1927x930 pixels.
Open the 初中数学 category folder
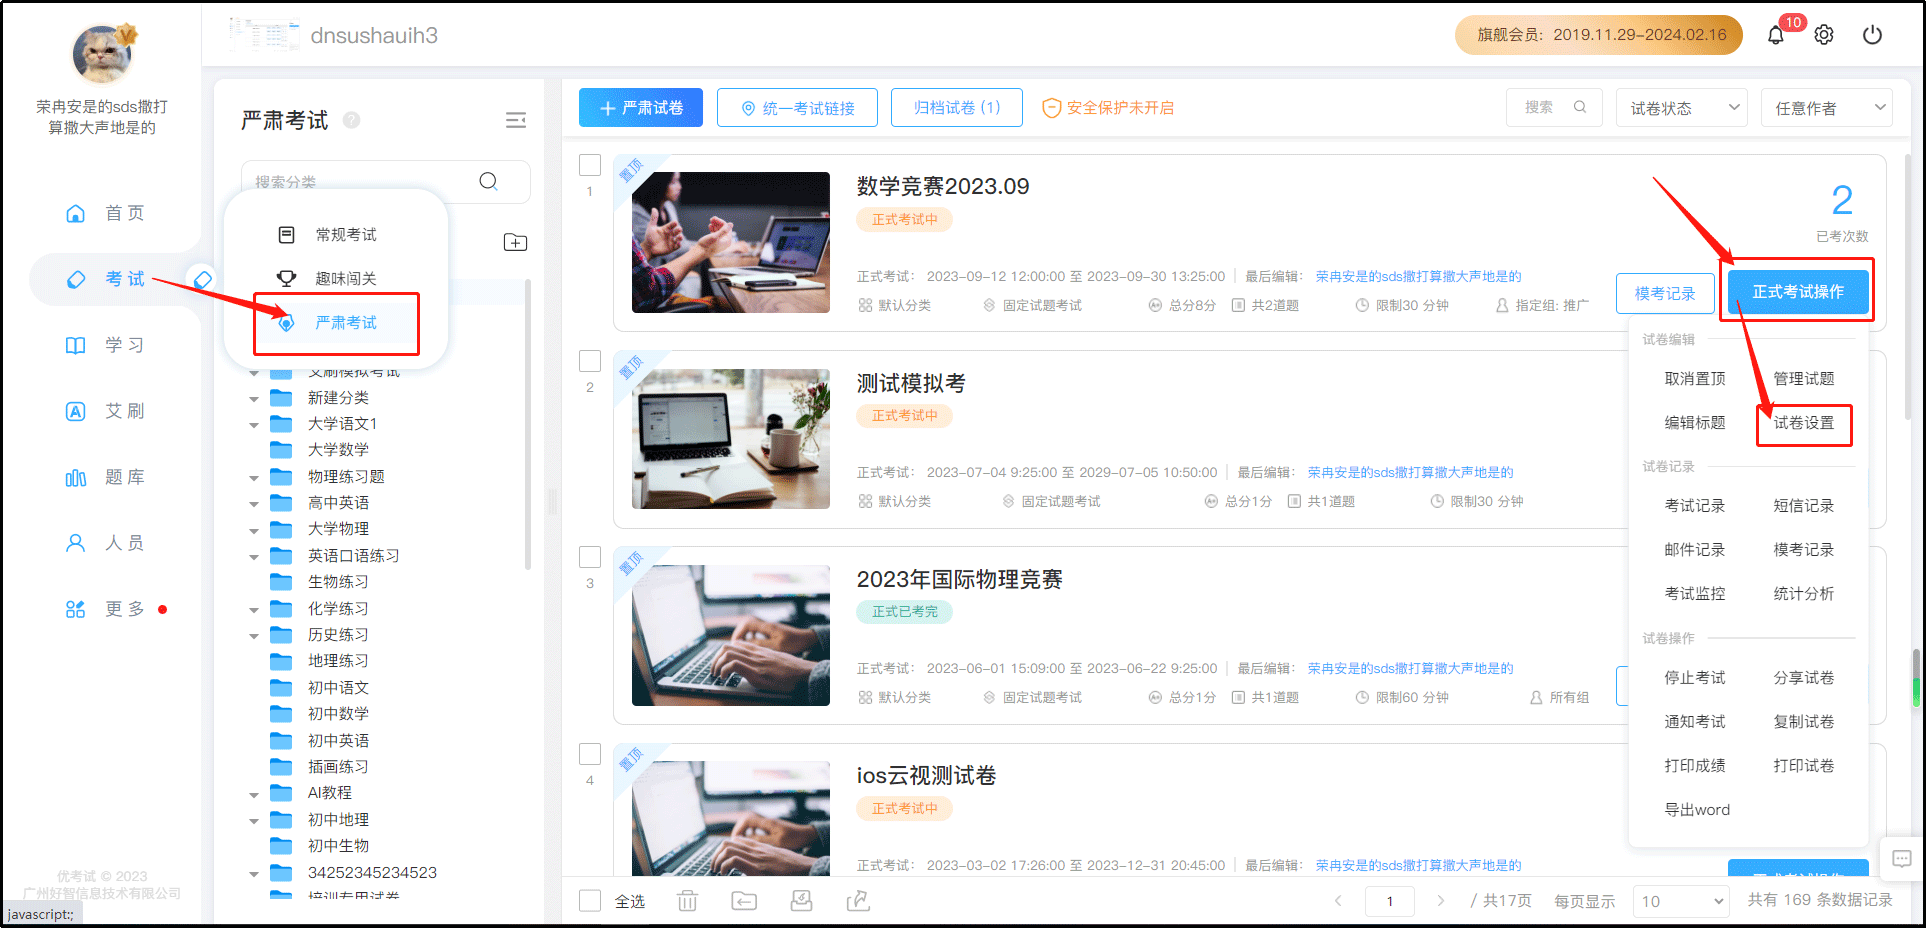[338, 714]
